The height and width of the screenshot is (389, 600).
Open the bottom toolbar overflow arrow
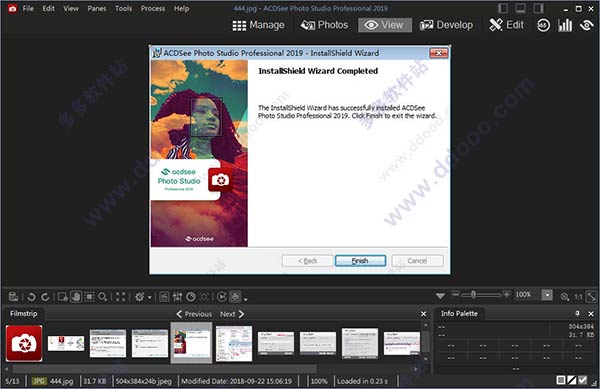coord(246,299)
